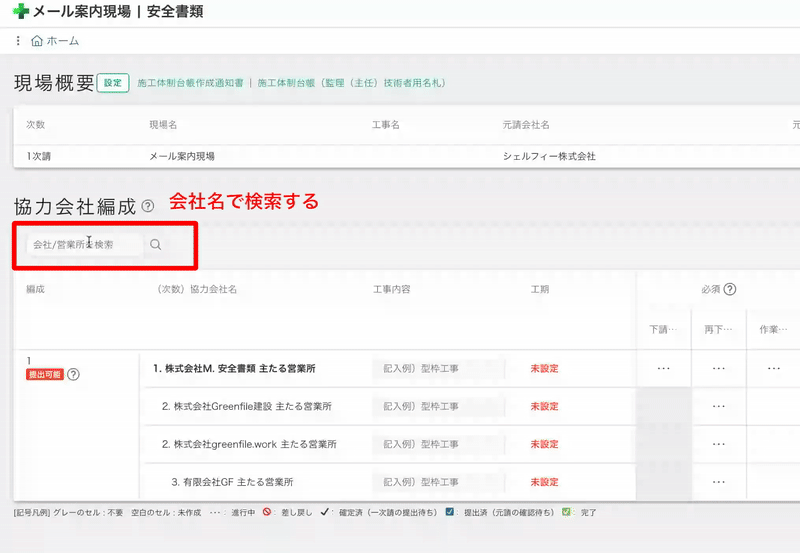Screen dimensions: 800x553
Task: Click the red 提出可能 badge
Action: pyautogui.click(x=45, y=374)
